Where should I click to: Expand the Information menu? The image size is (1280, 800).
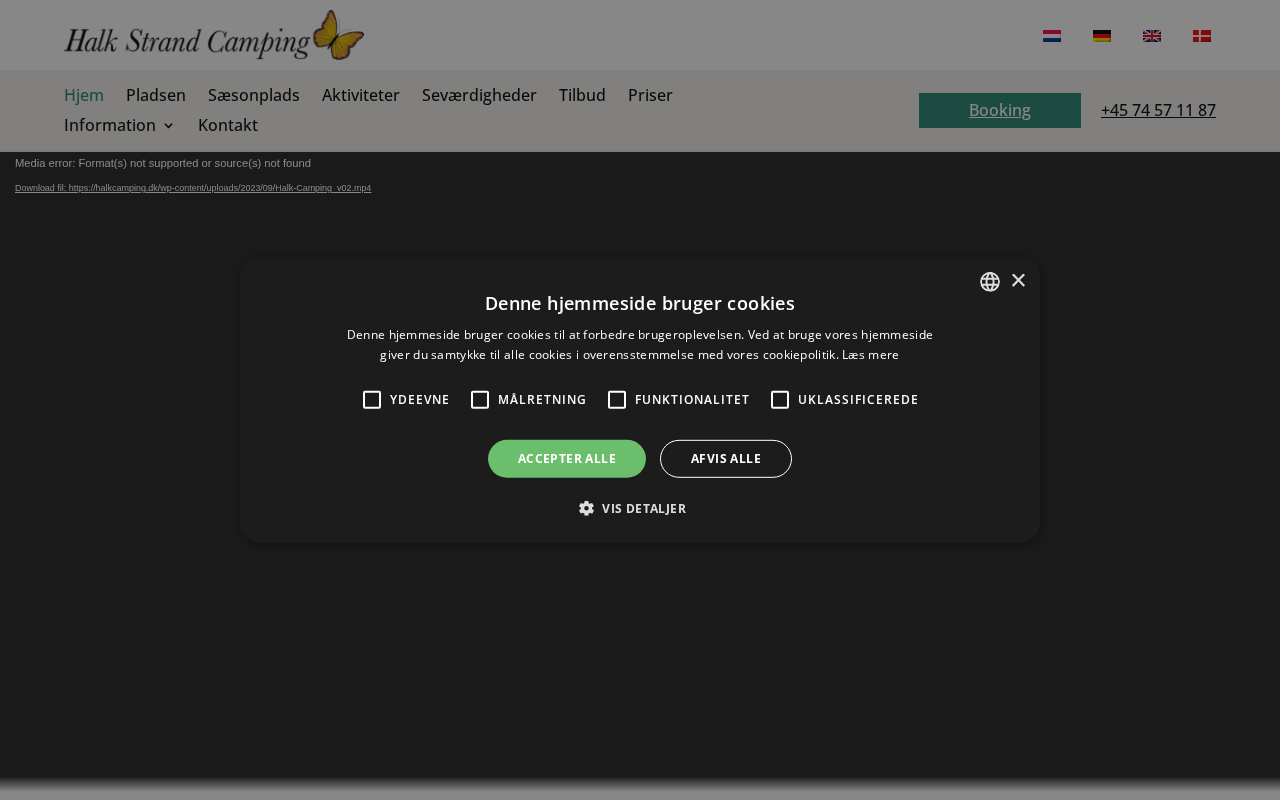(119, 125)
